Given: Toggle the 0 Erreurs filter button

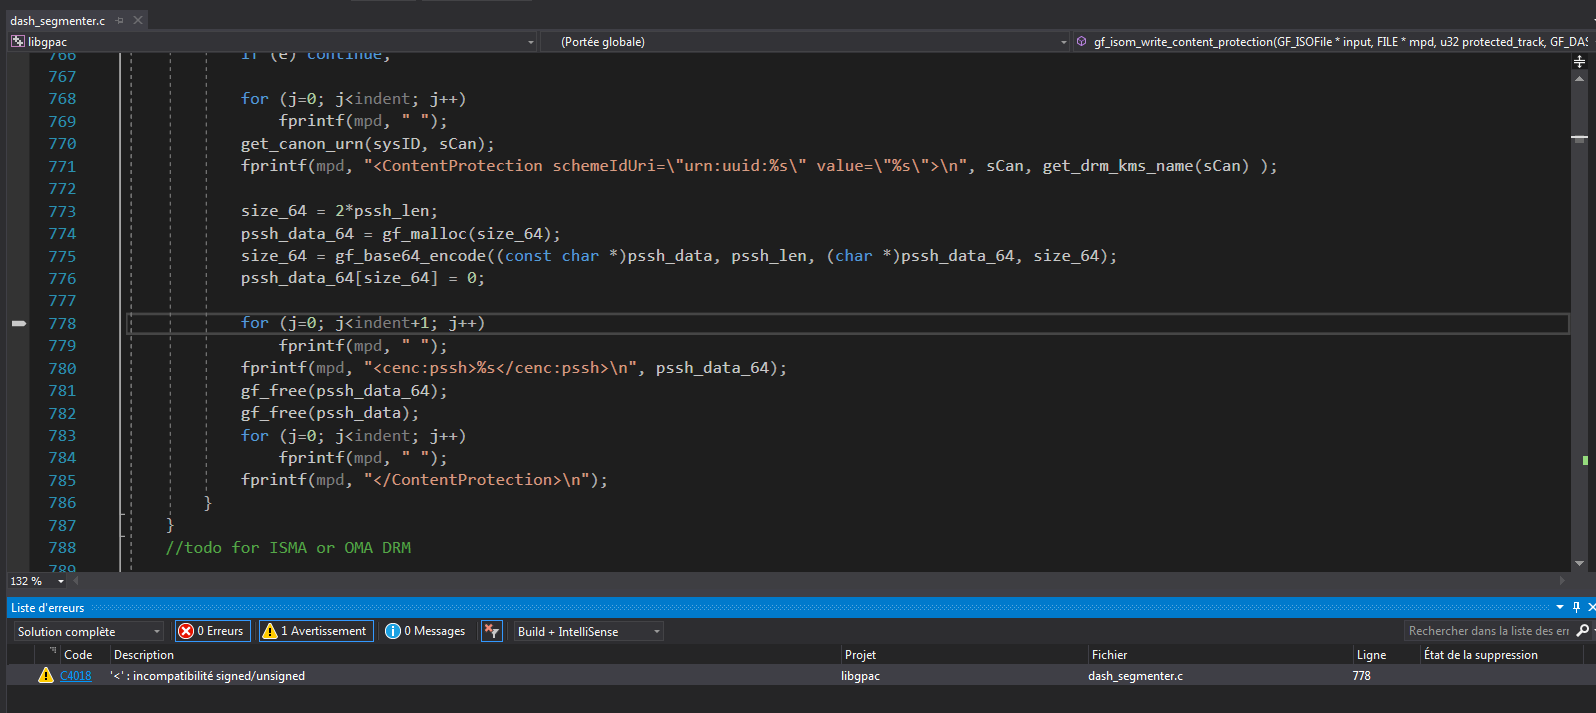Looking at the screenshot, I should (211, 631).
